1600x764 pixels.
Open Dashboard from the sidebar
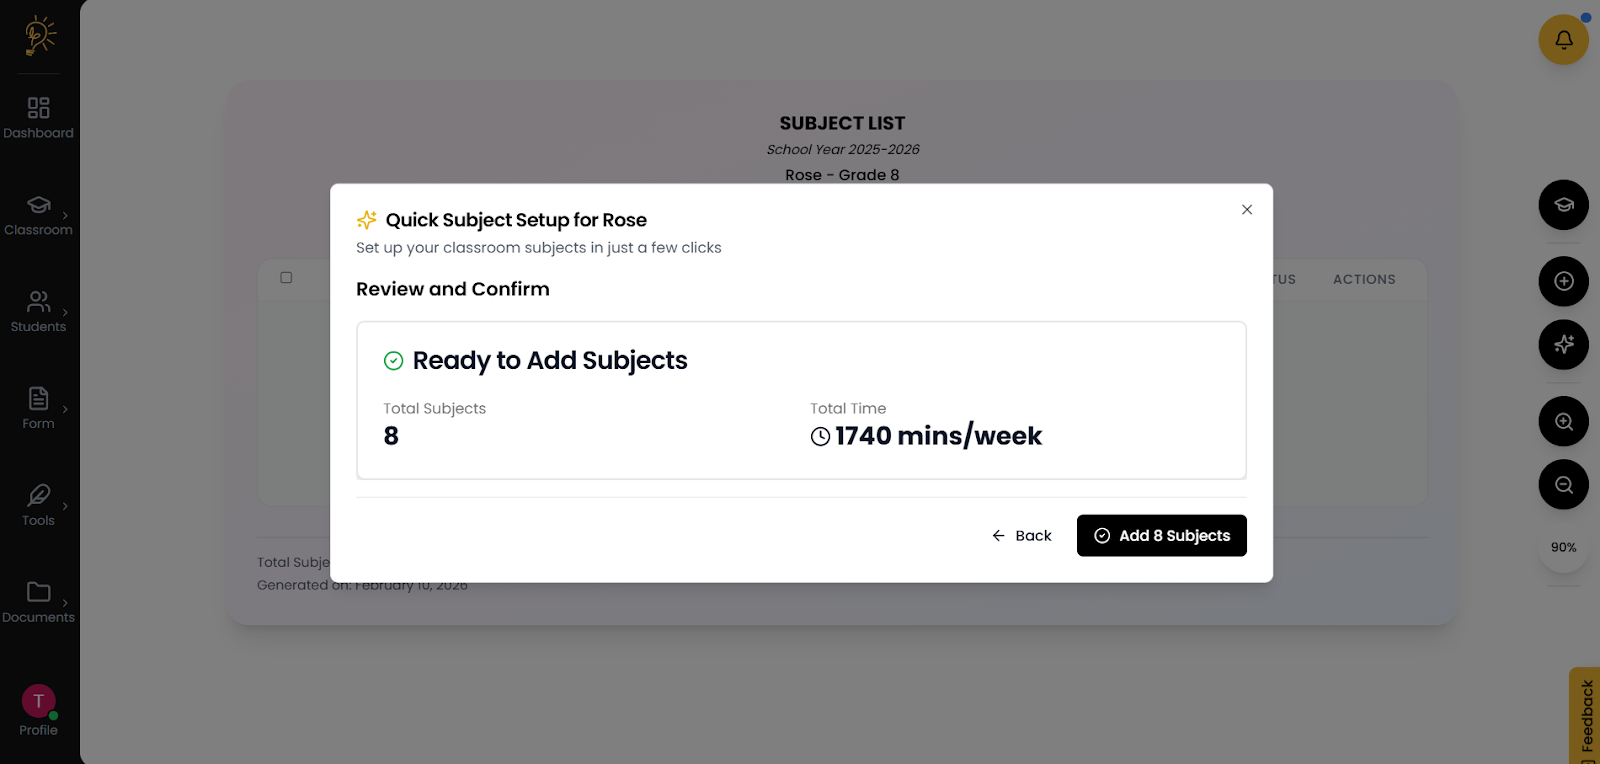tap(38, 117)
